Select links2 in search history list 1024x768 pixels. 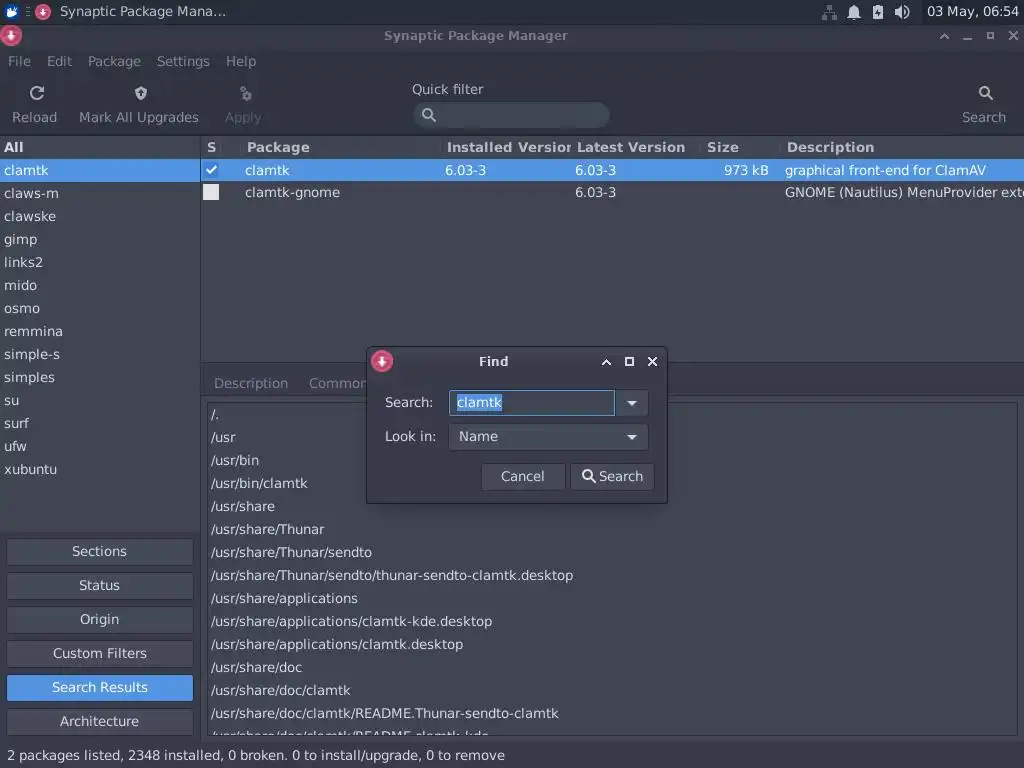(100, 263)
